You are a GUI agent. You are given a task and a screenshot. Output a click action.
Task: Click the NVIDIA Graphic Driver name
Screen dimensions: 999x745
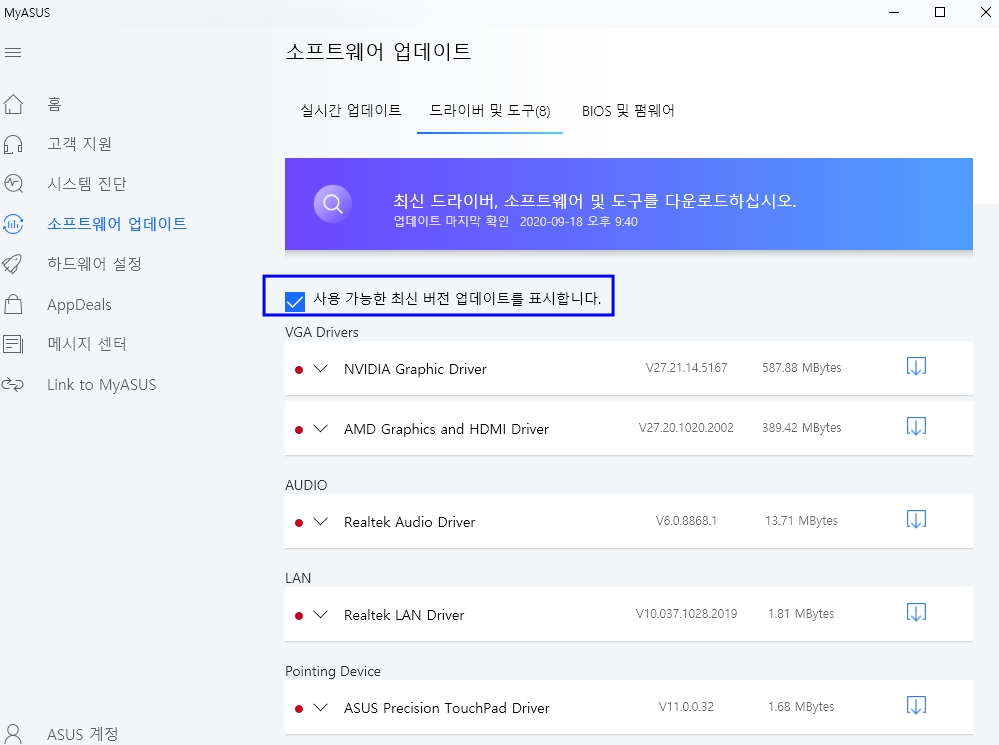(415, 369)
